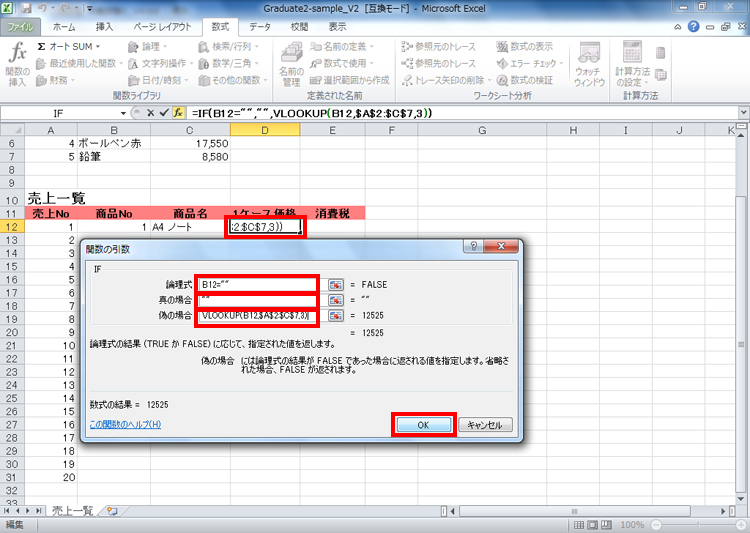750x533 pixels.
Task: Switch to Page Layout view in status bar
Action: 593,525
